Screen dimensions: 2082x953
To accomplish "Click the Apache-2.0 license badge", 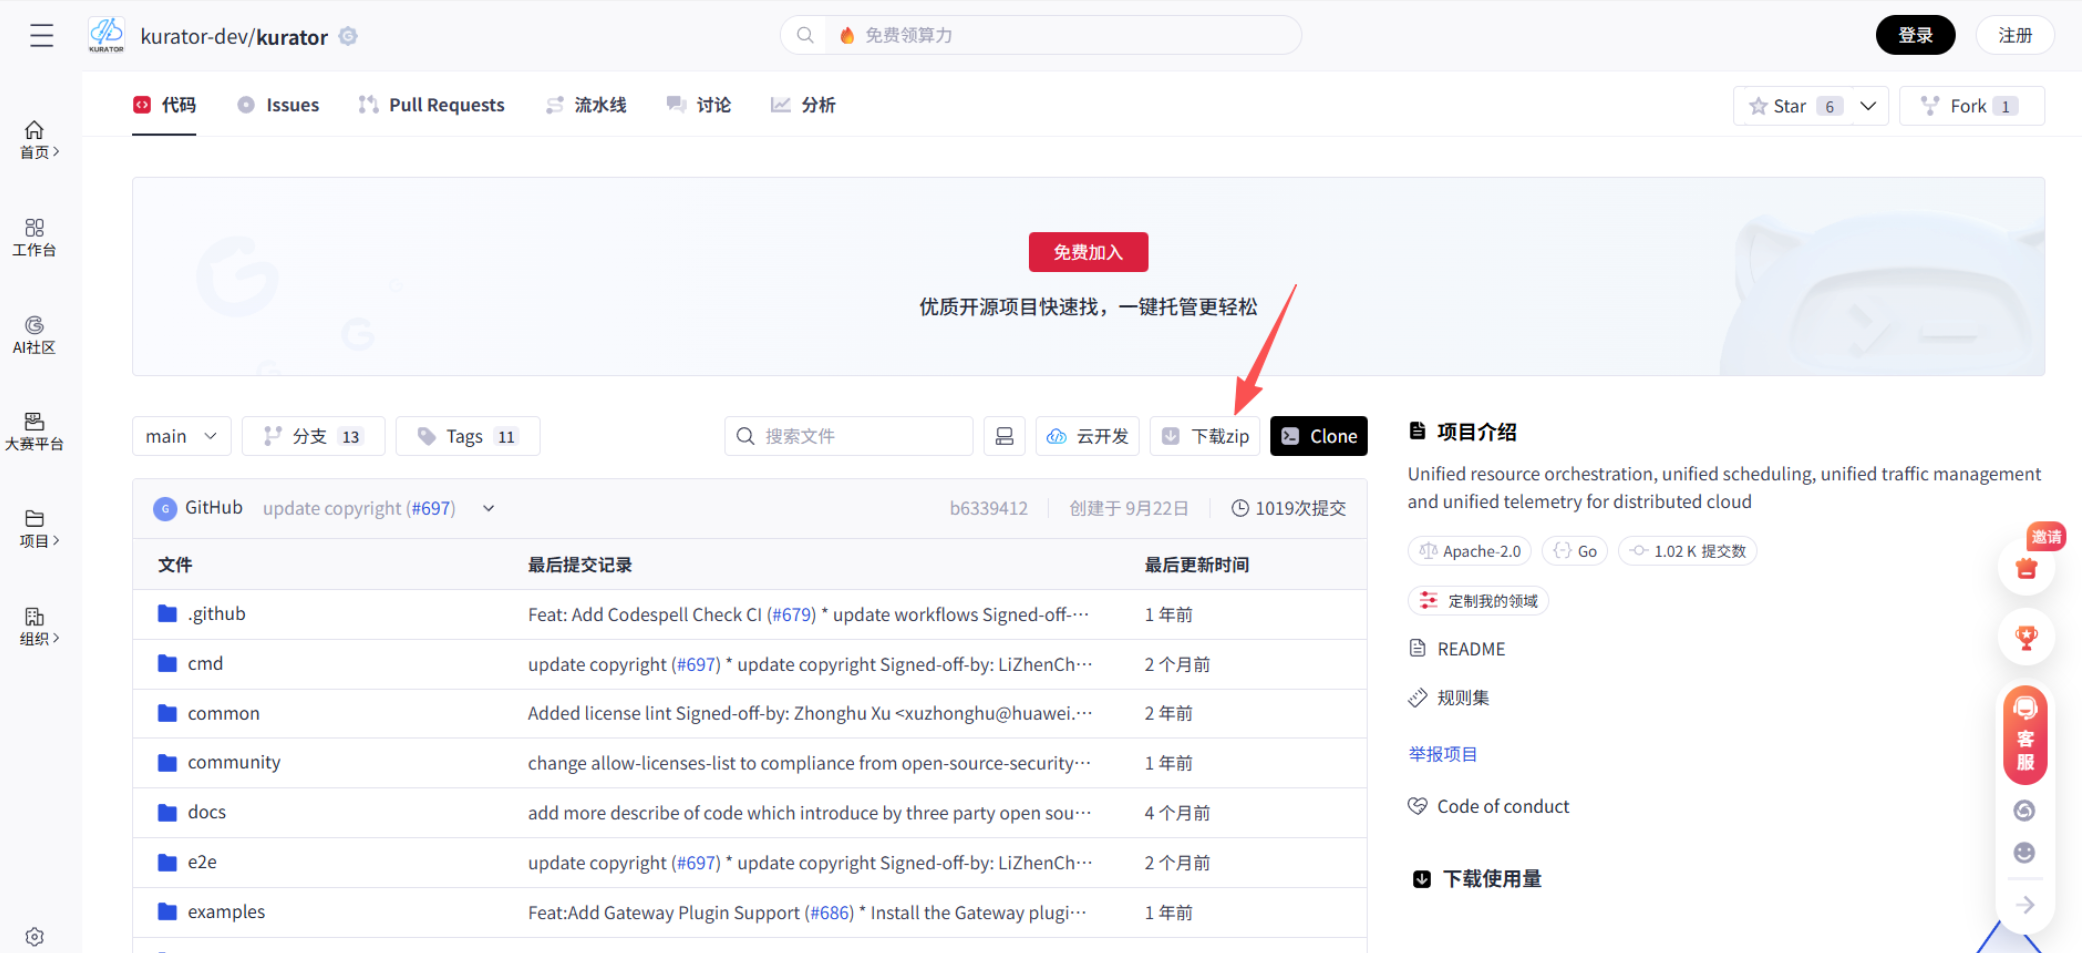I will point(1470,551).
